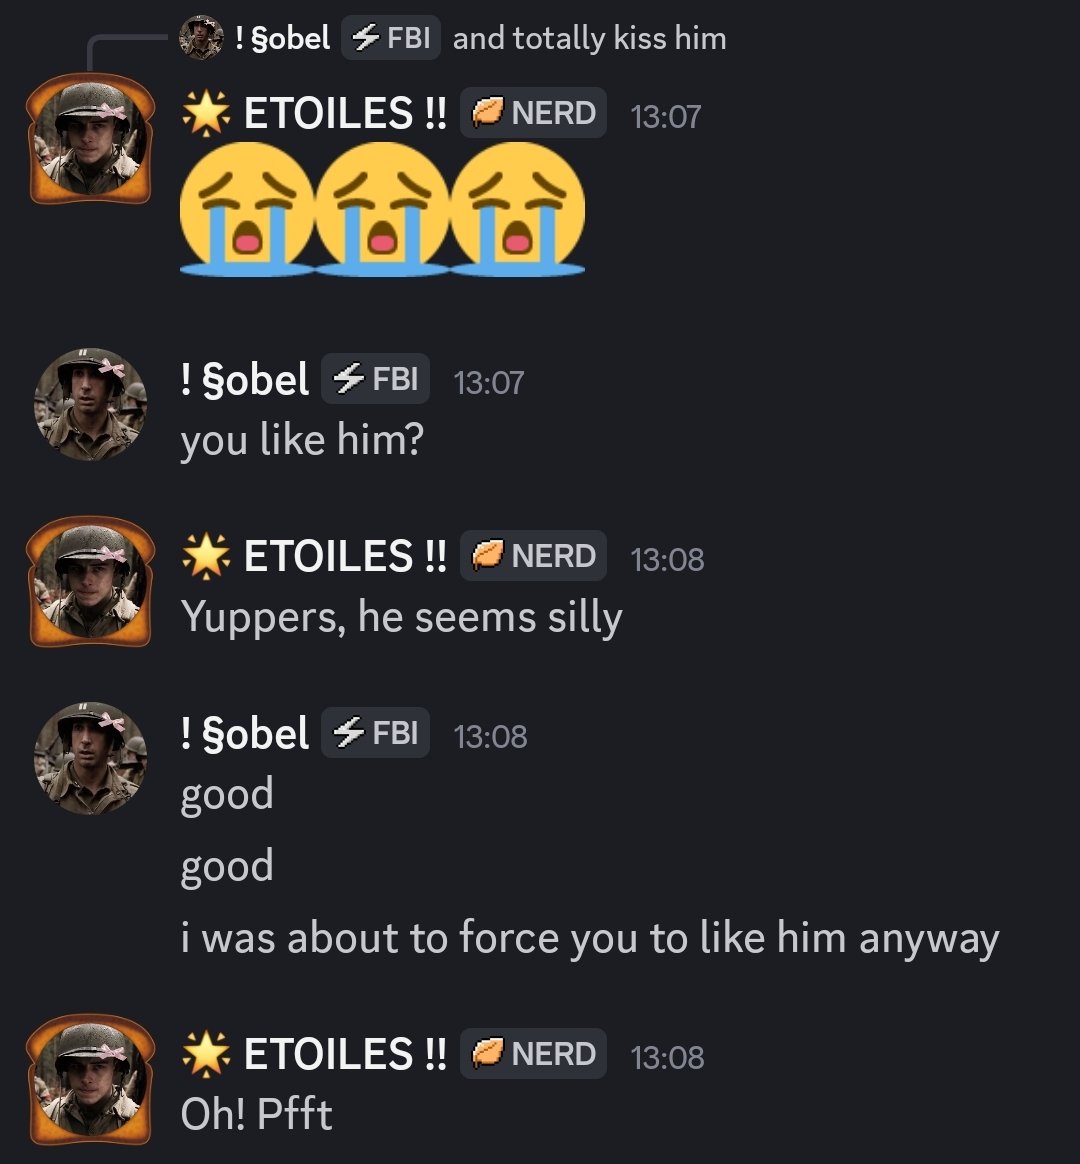Select the message "i was about to force you to like him anyway"
This screenshot has height=1164, width=1080.
[x=590, y=938]
